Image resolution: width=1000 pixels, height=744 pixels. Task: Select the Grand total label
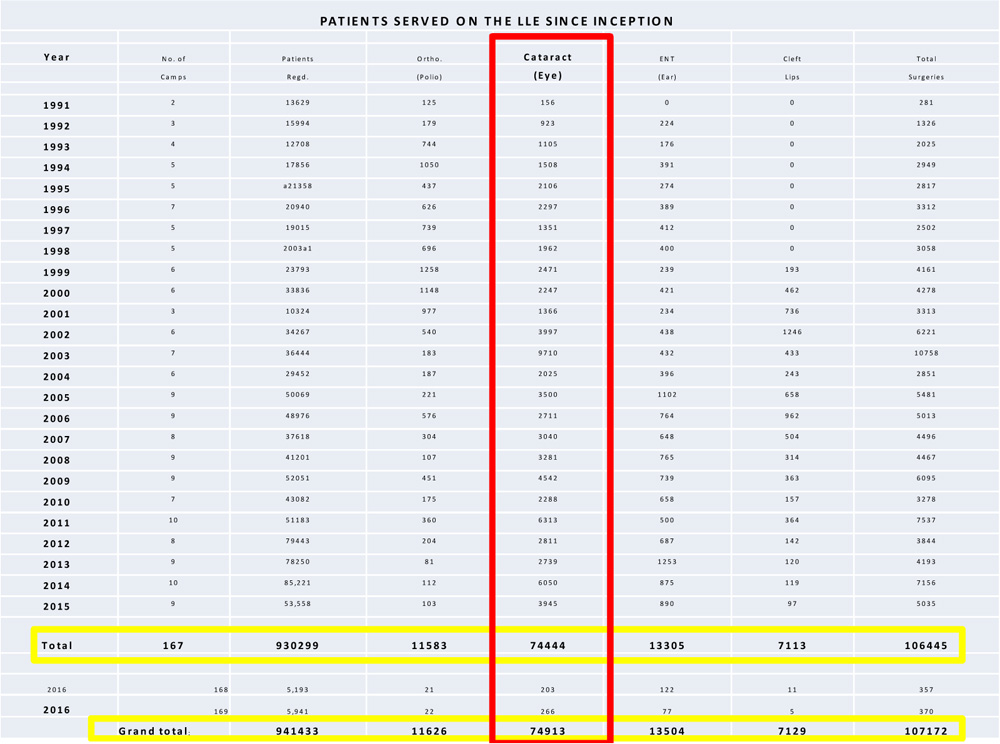click(x=154, y=731)
